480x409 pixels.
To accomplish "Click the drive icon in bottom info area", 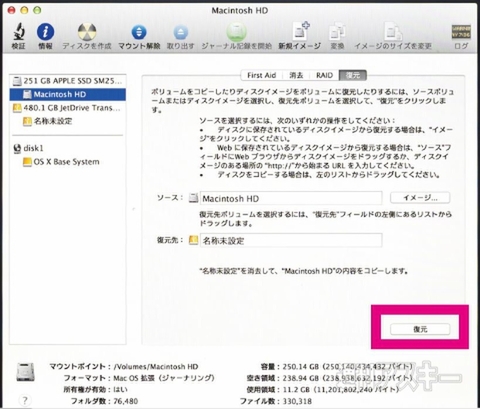I will [x=25, y=372].
